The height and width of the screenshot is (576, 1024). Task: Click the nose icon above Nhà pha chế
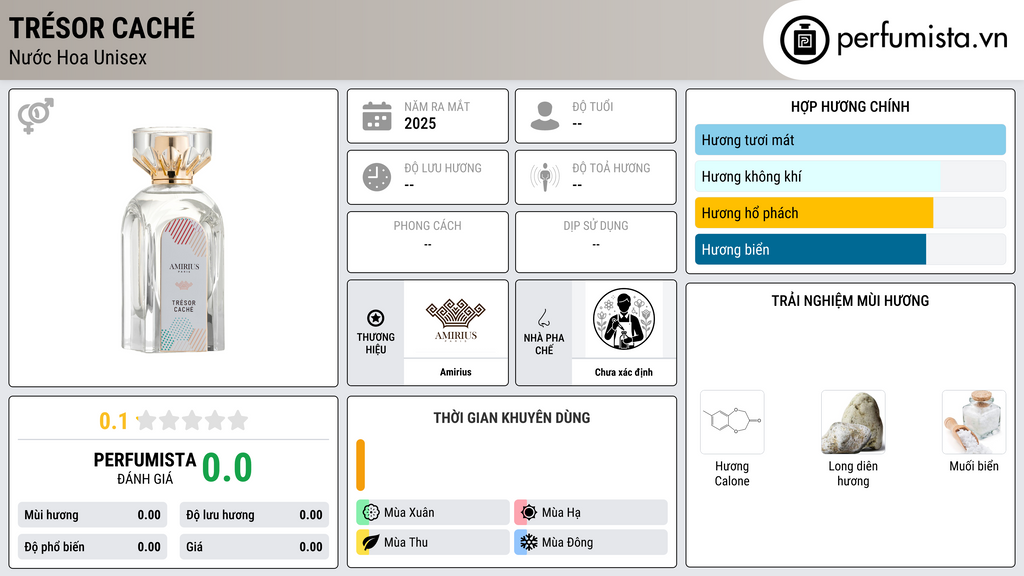[543, 318]
